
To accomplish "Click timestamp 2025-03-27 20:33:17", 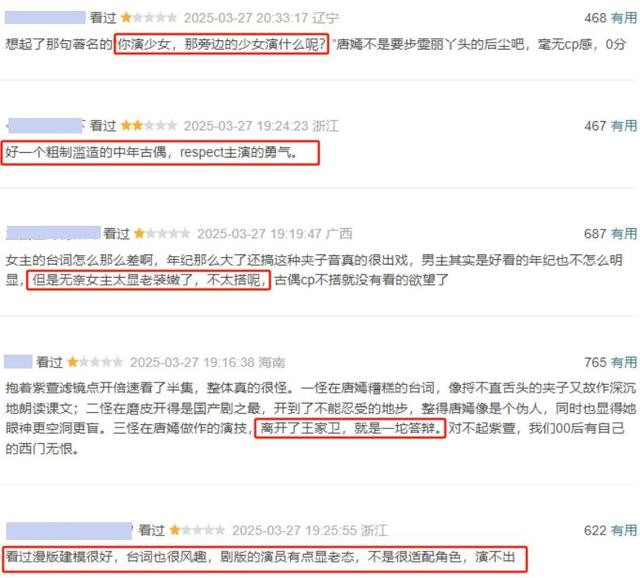I will (x=246, y=18).
